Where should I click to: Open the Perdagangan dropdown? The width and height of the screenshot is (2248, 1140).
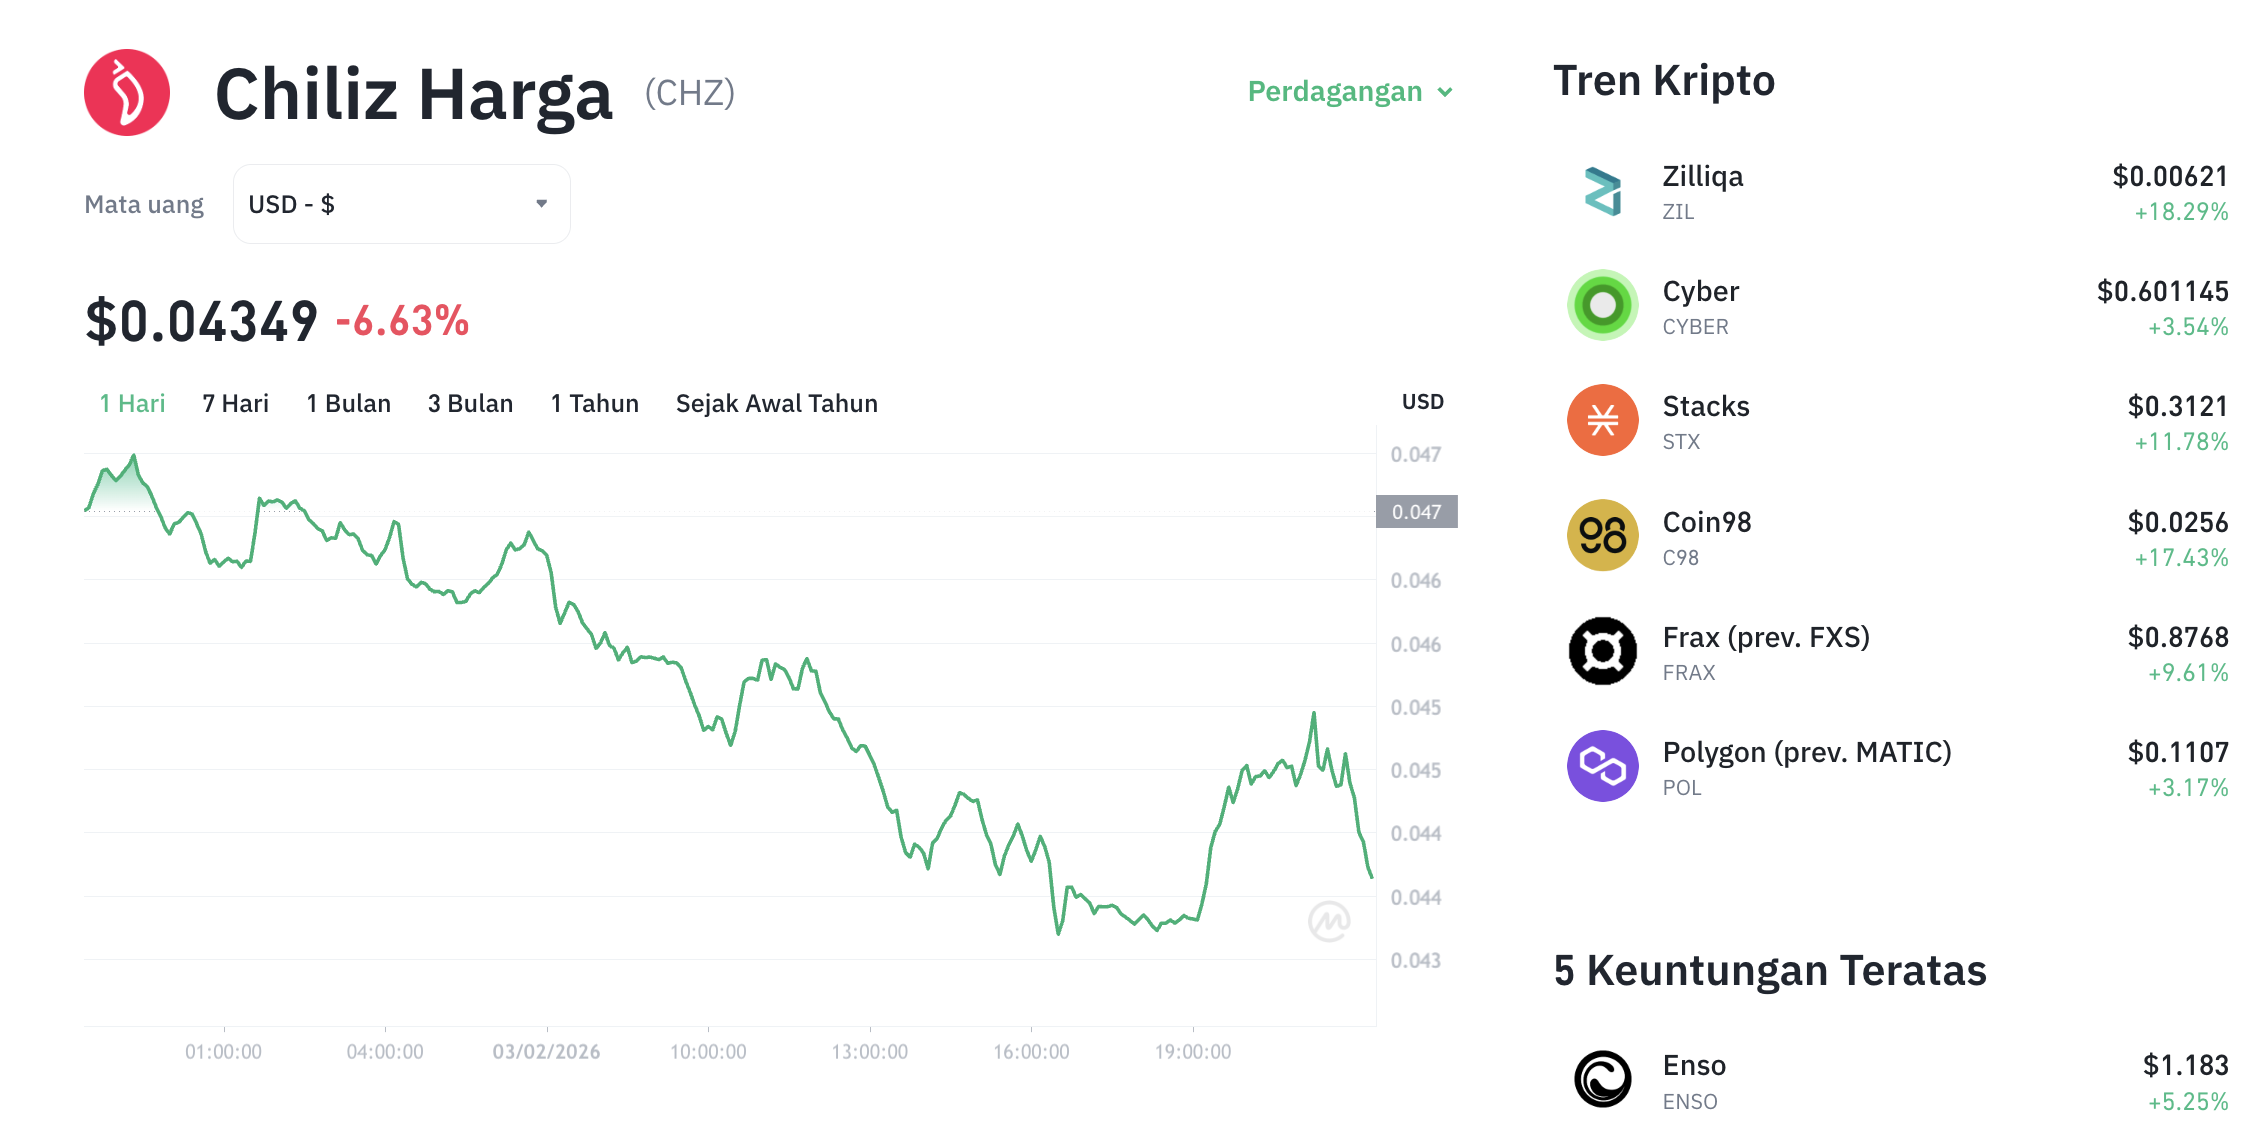point(1335,91)
